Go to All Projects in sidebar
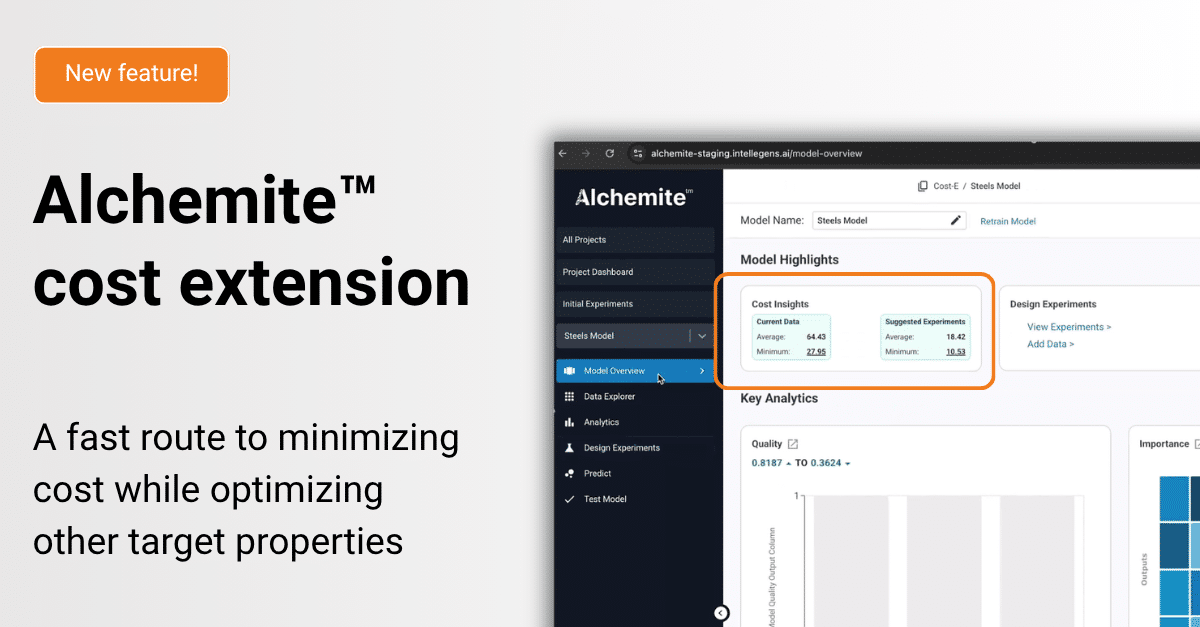This screenshot has height=627, width=1200. 635,240
